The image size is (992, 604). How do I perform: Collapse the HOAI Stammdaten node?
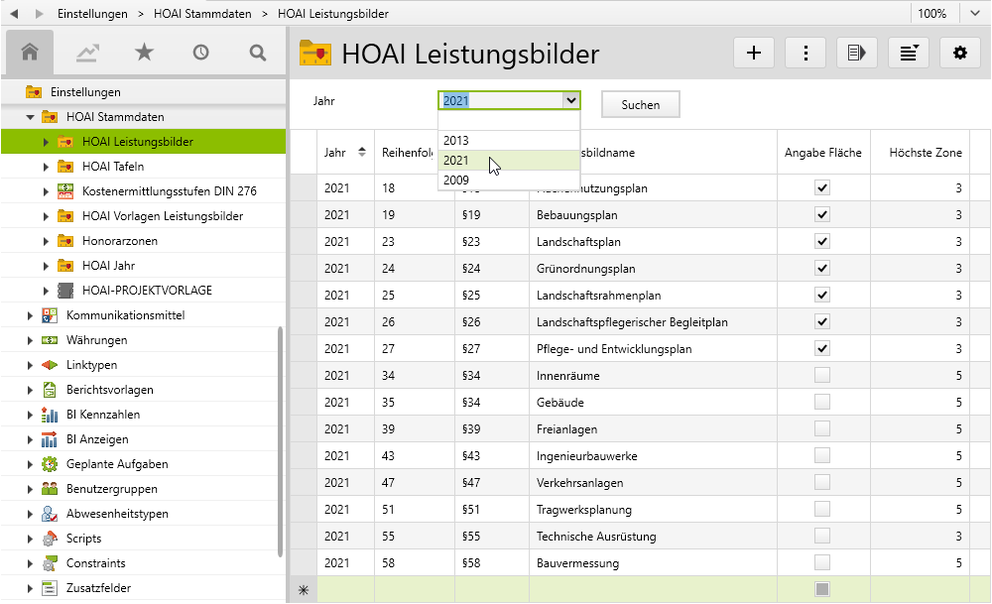[30, 117]
